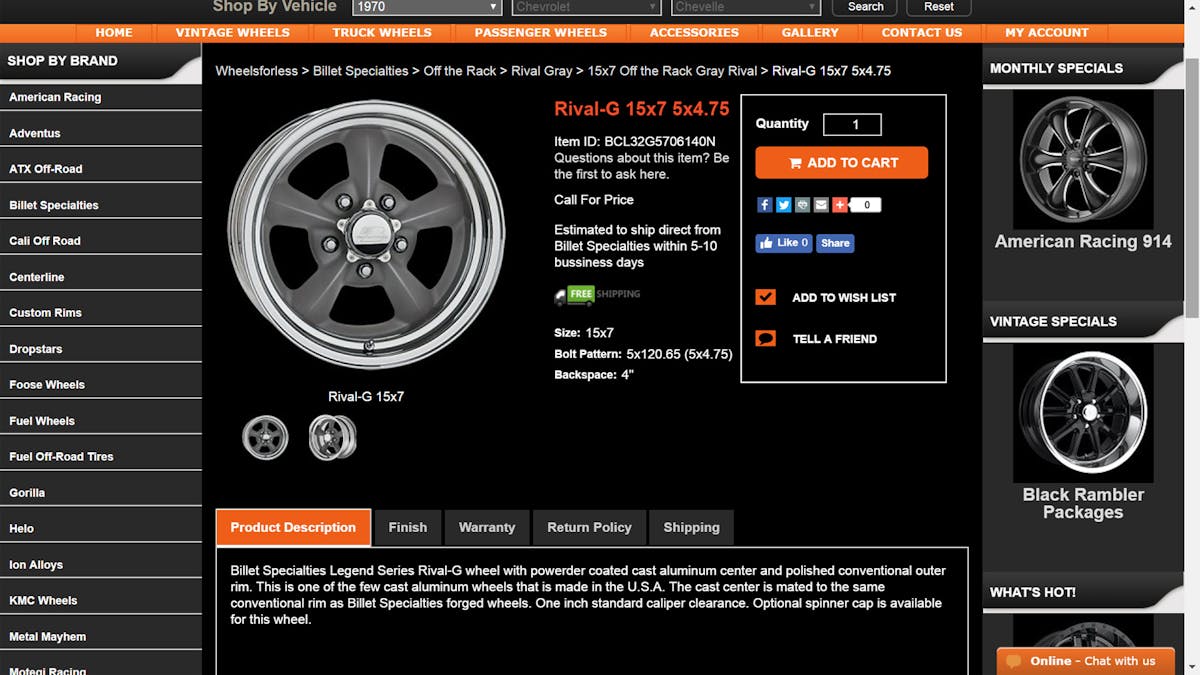This screenshot has height=675, width=1200.
Task: Click the Tell a Friend speech bubble icon
Action: pos(766,339)
